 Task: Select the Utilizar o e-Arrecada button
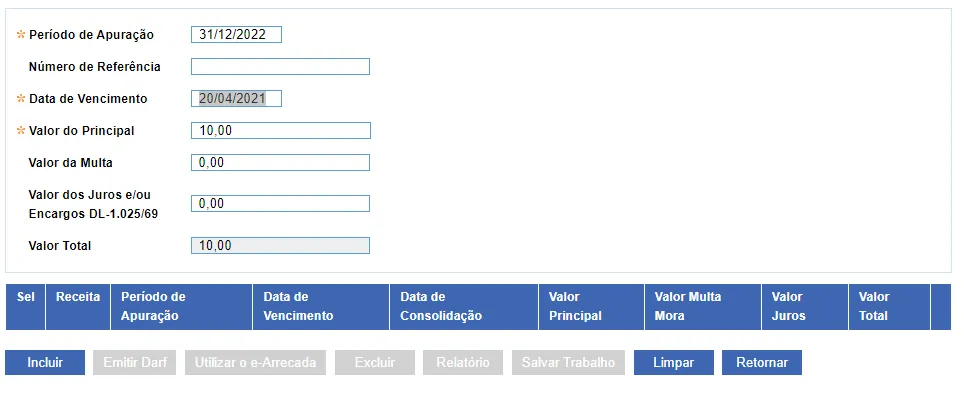pyautogui.click(x=256, y=362)
